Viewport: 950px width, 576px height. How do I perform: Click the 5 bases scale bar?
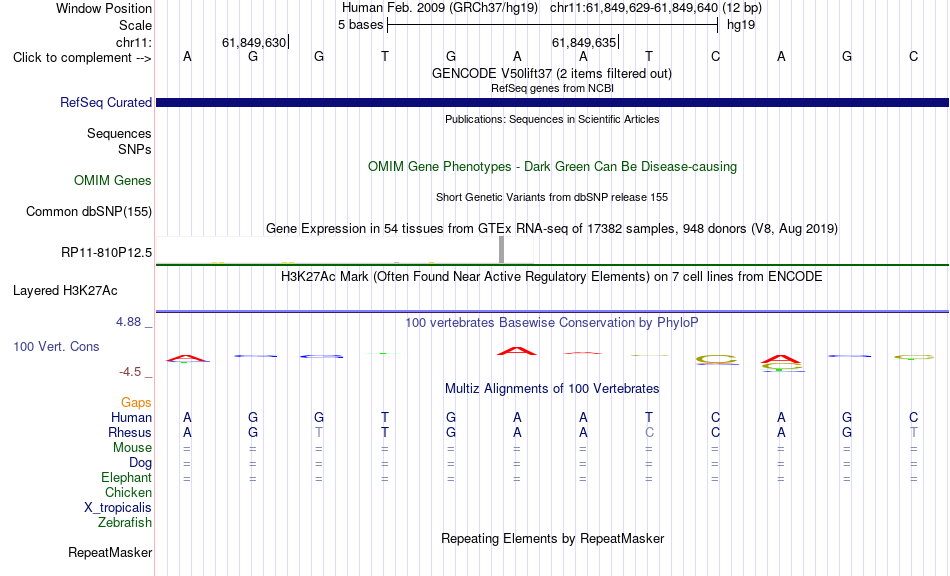(x=553, y=25)
